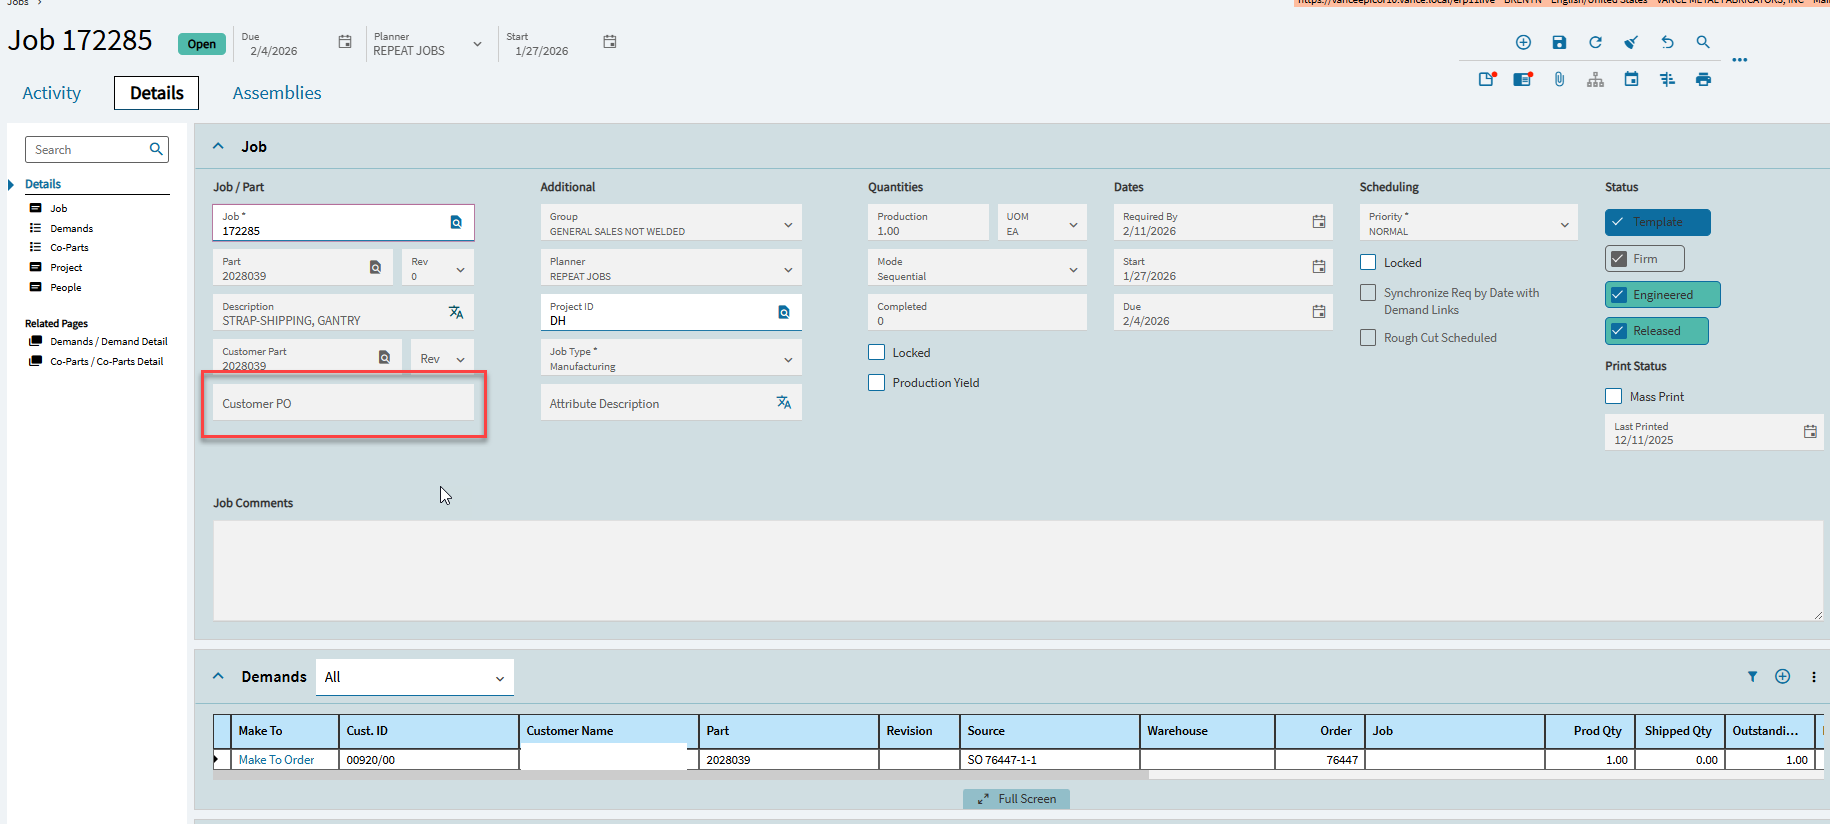Image resolution: width=1830 pixels, height=824 pixels.
Task: Click the printer icon in the toolbar
Action: 1703,79
